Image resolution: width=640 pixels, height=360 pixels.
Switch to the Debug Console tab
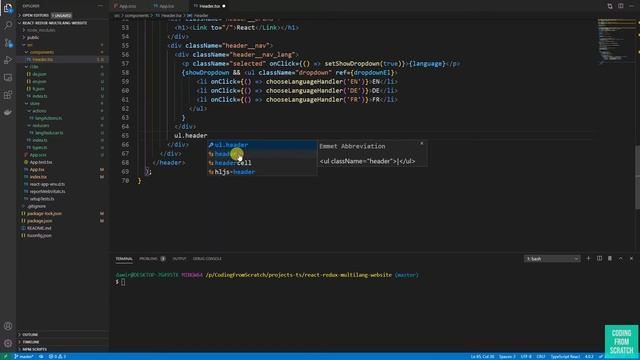[207, 259]
